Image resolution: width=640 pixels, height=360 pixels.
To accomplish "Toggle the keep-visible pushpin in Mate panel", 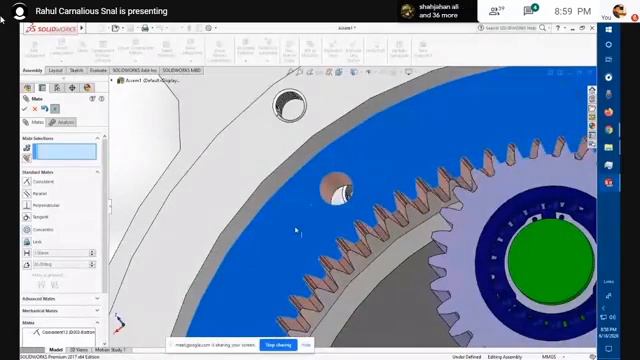I will click(55, 109).
